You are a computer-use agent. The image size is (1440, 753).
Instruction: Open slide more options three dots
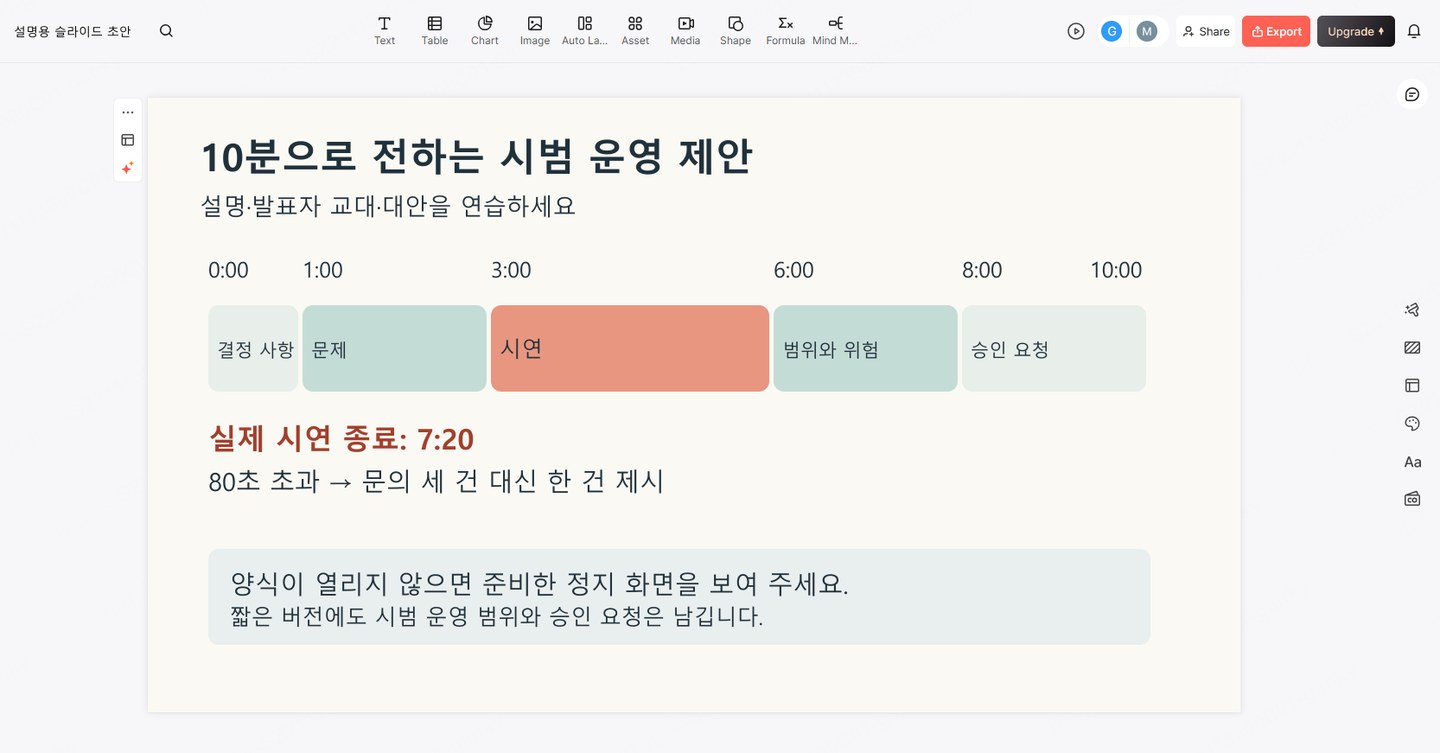tap(128, 112)
